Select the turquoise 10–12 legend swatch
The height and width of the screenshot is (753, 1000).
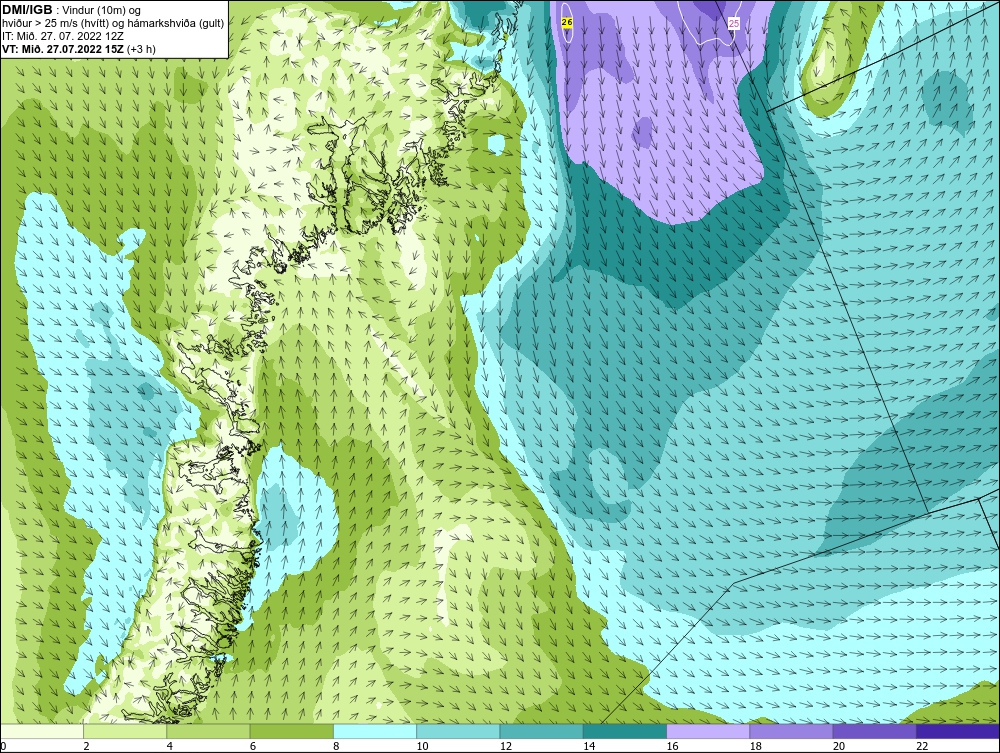tap(458, 731)
